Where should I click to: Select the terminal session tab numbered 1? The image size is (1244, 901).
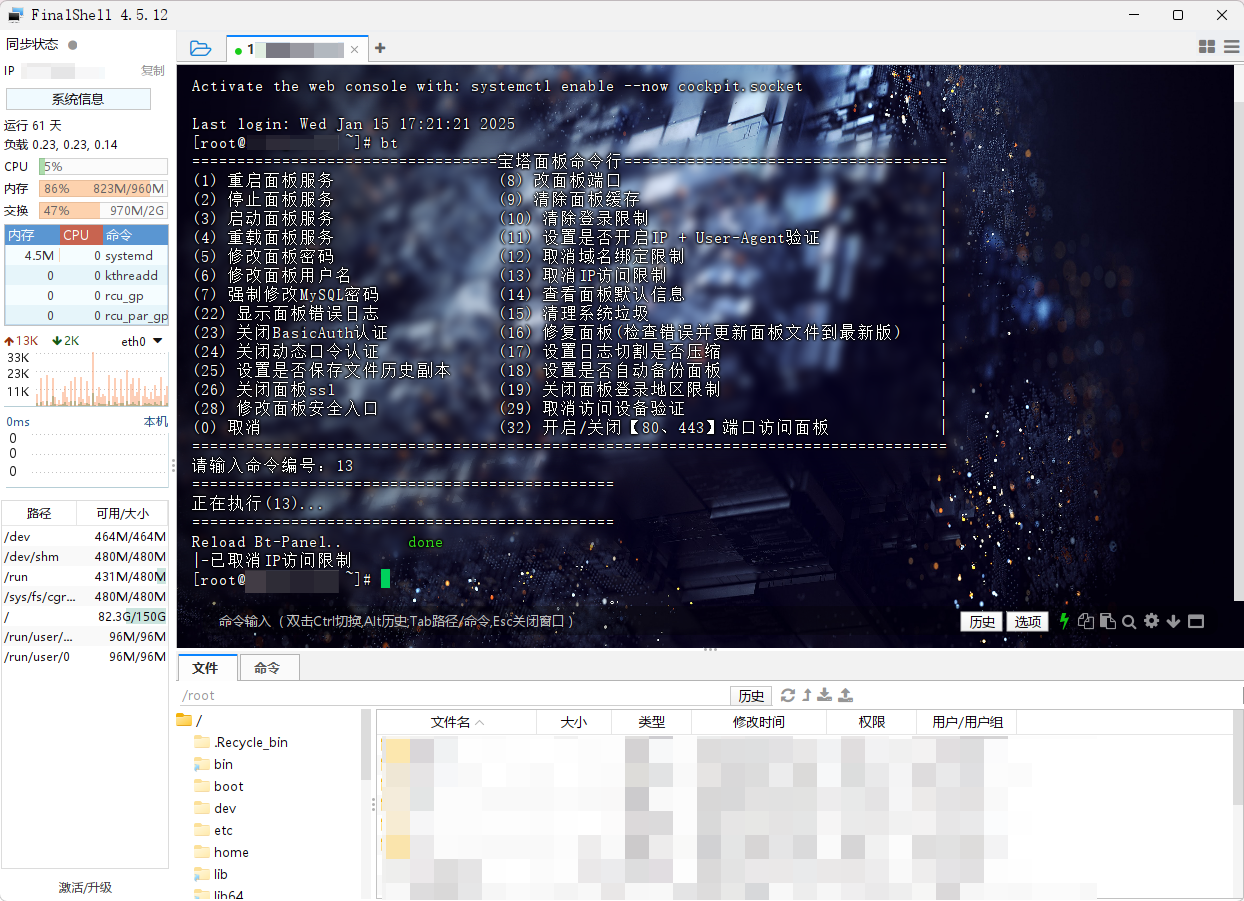[x=295, y=49]
